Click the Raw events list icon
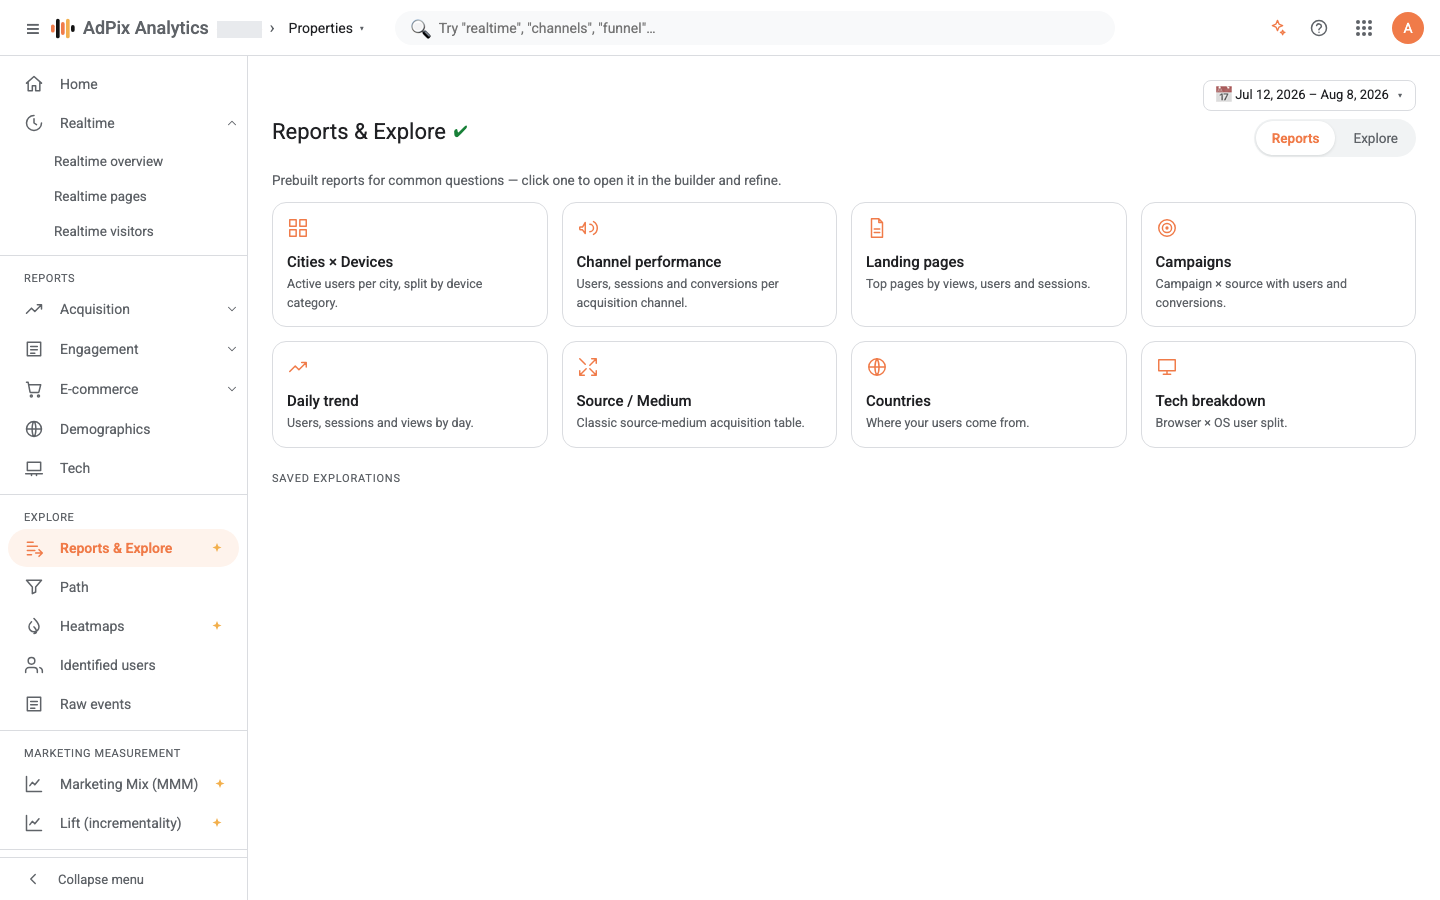Viewport: 1440px width, 900px height. [x=34, y=704]
